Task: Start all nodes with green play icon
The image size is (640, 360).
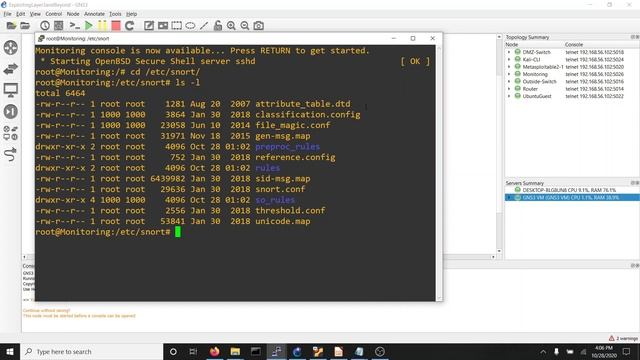Action: click(x=89, y=26)
